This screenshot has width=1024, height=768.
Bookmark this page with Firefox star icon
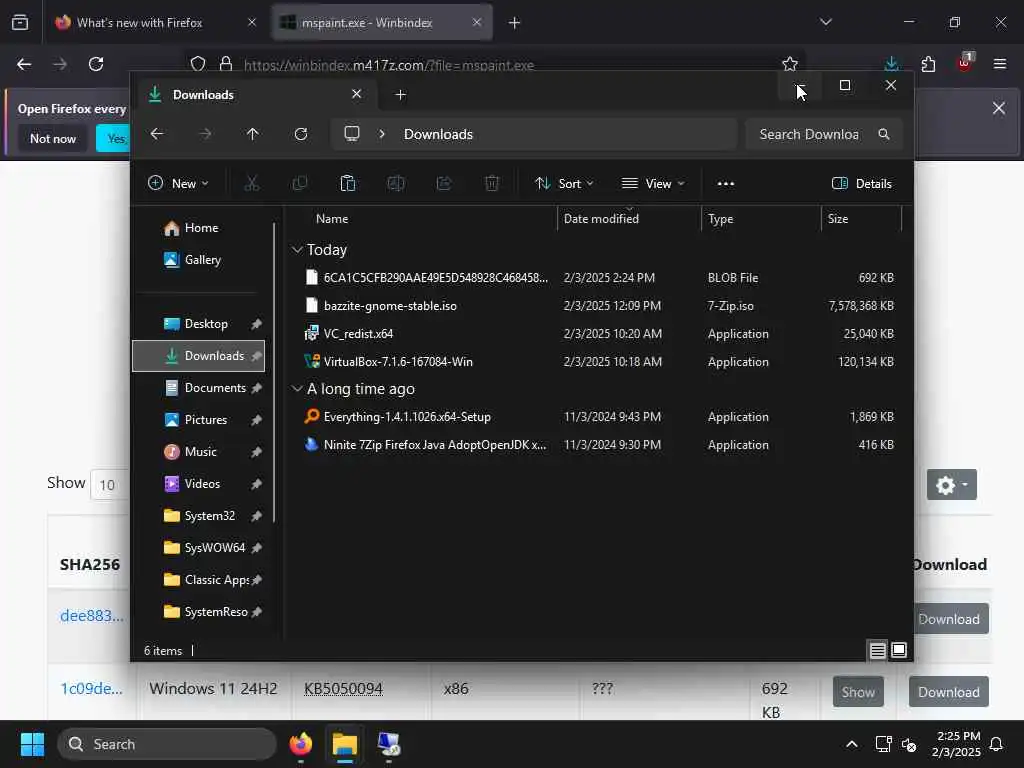[x=790, y=64]
